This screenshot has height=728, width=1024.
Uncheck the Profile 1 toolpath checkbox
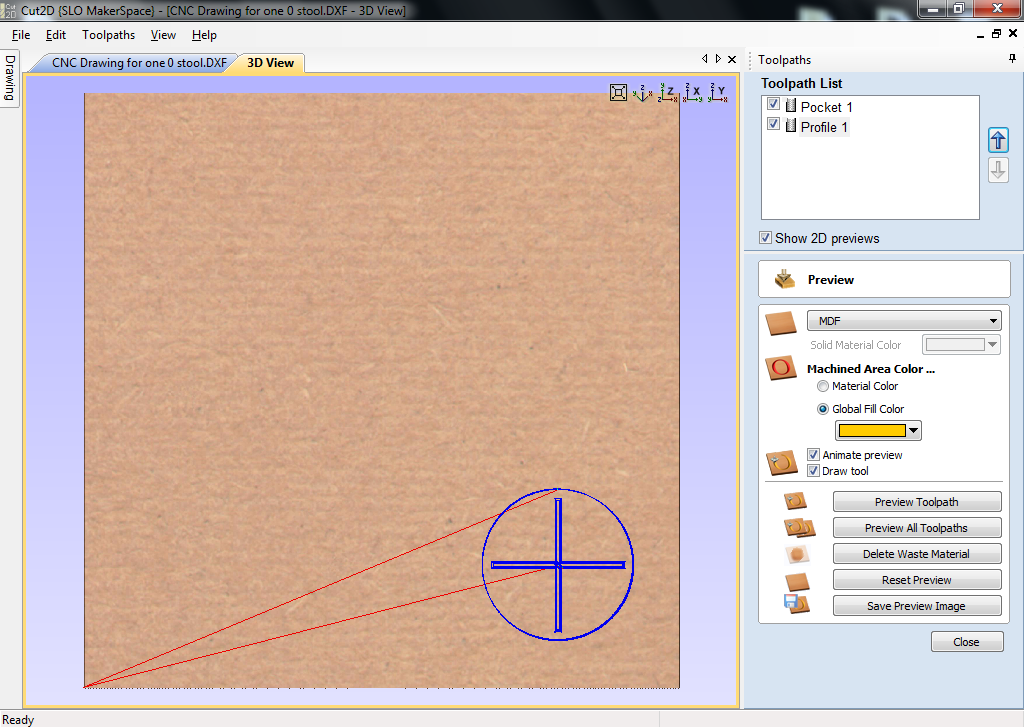(774, 124)
